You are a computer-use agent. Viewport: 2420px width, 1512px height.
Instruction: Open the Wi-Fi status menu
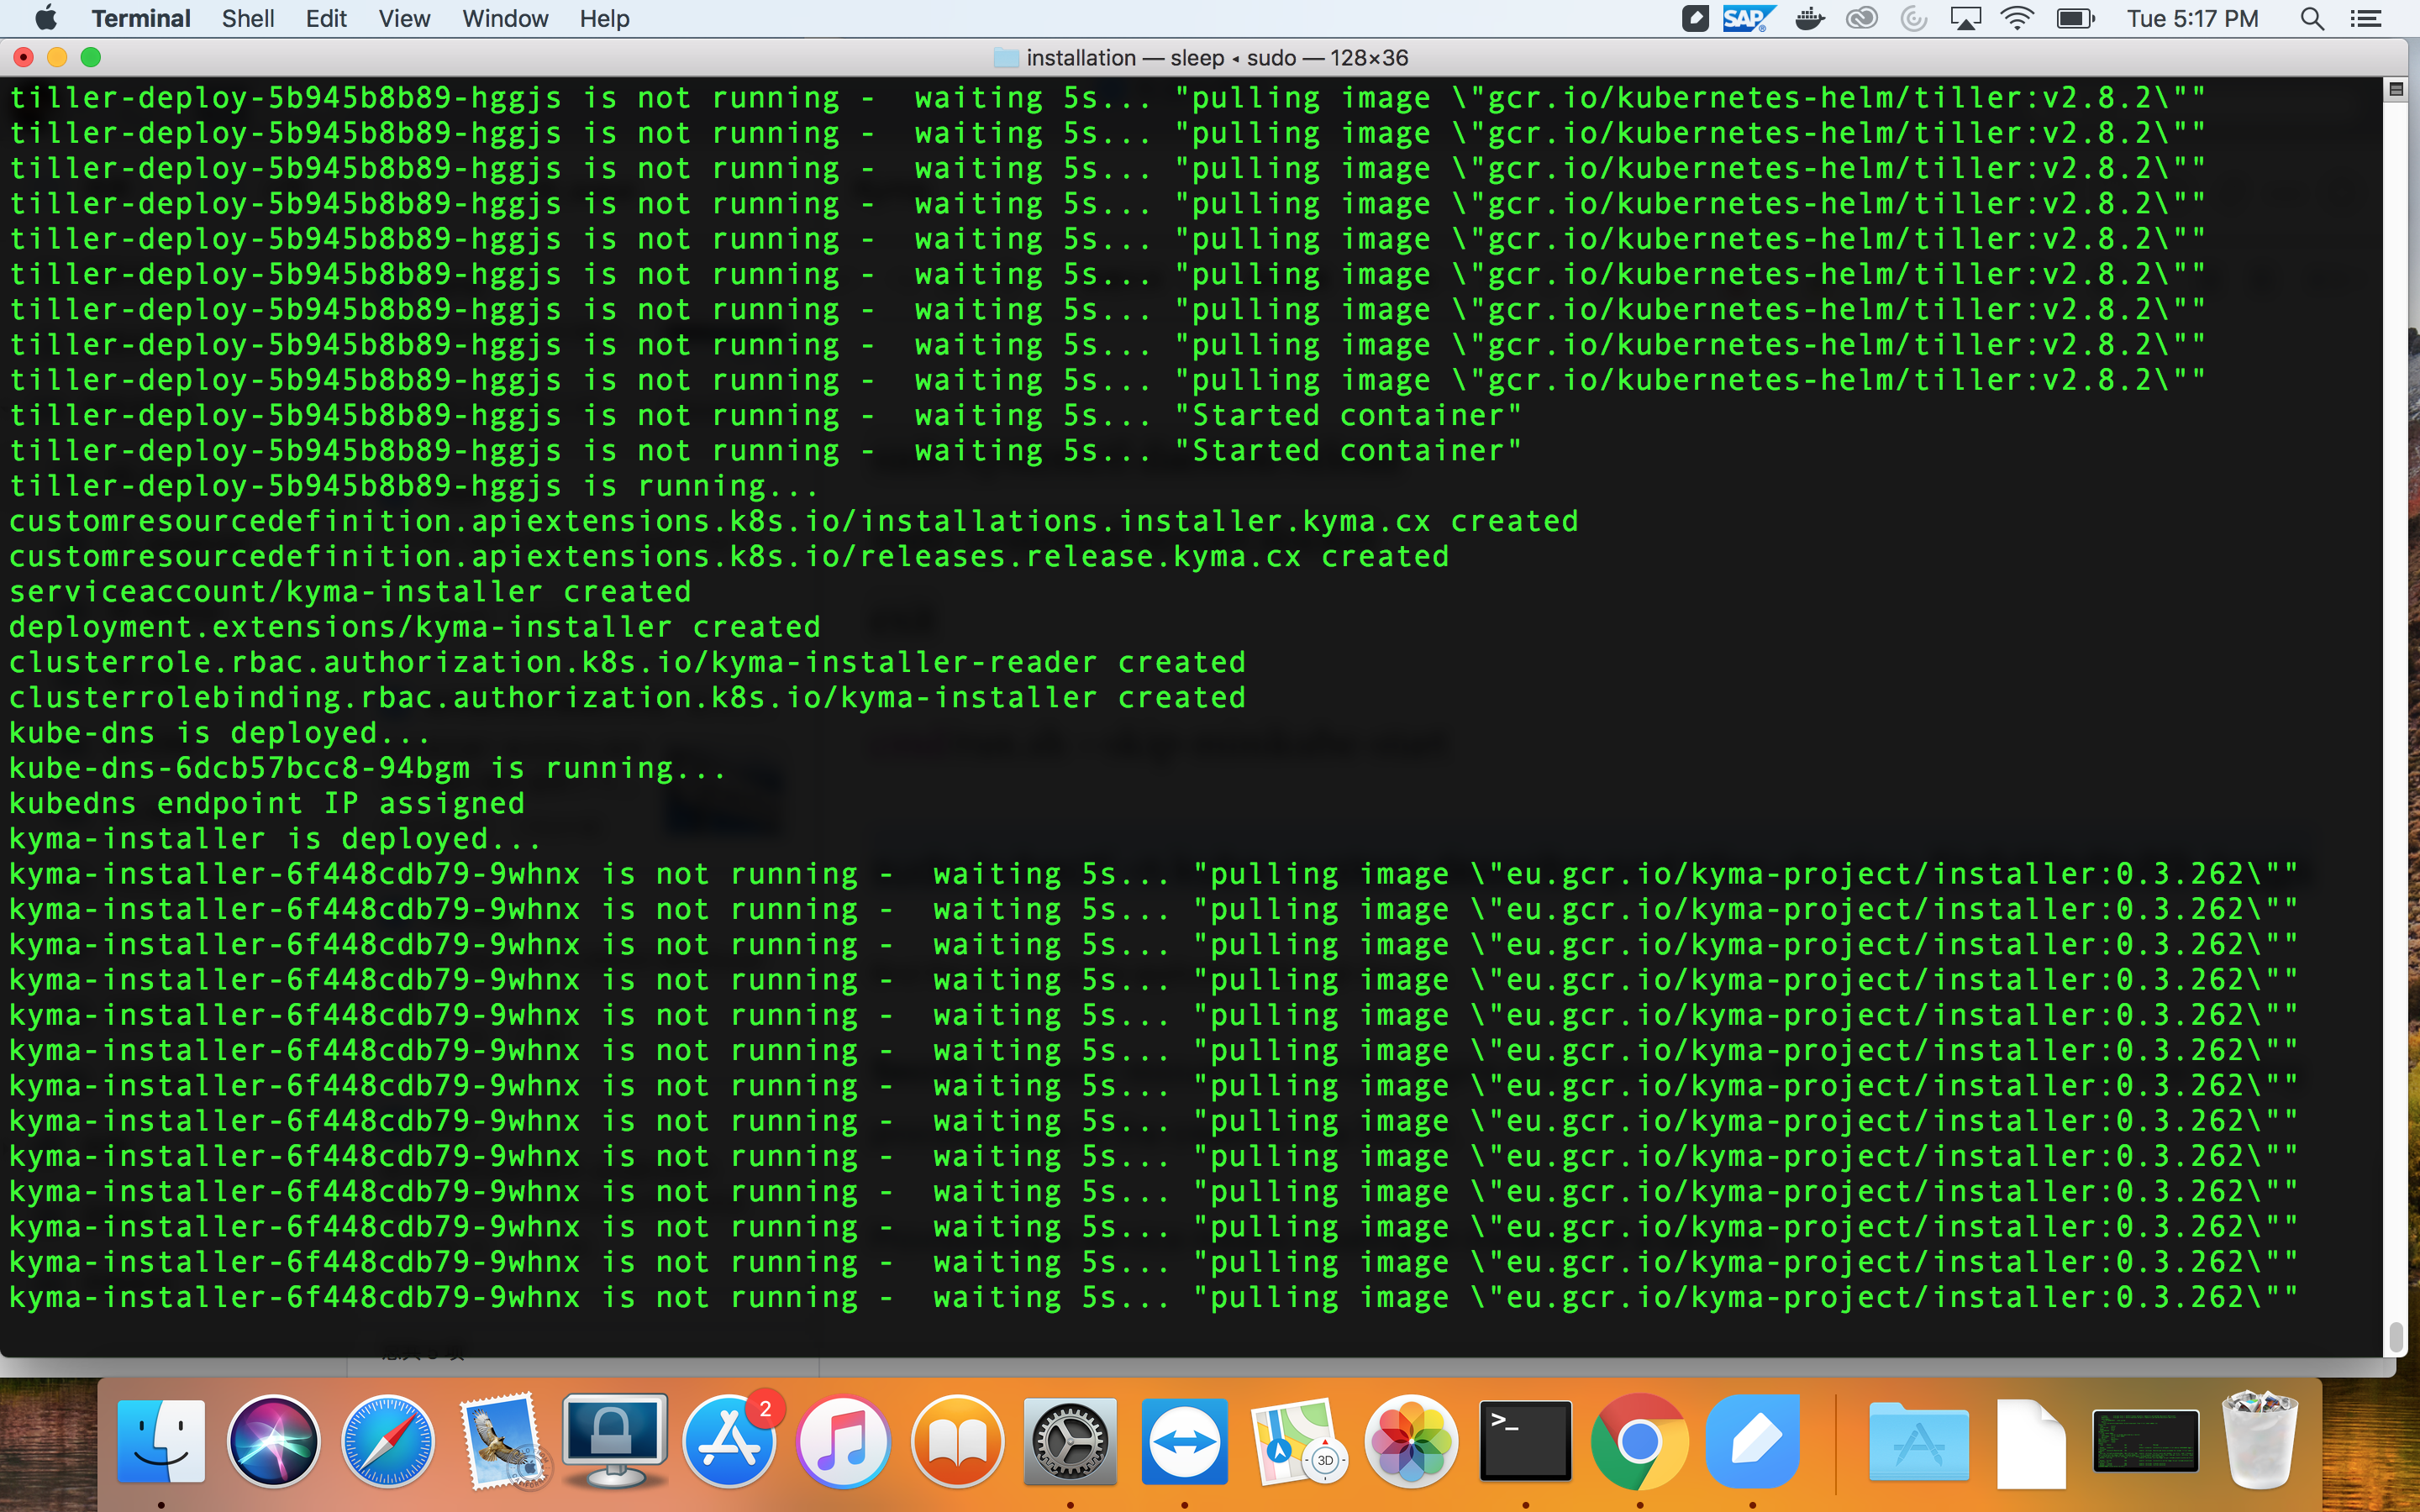click(2017, 18)
